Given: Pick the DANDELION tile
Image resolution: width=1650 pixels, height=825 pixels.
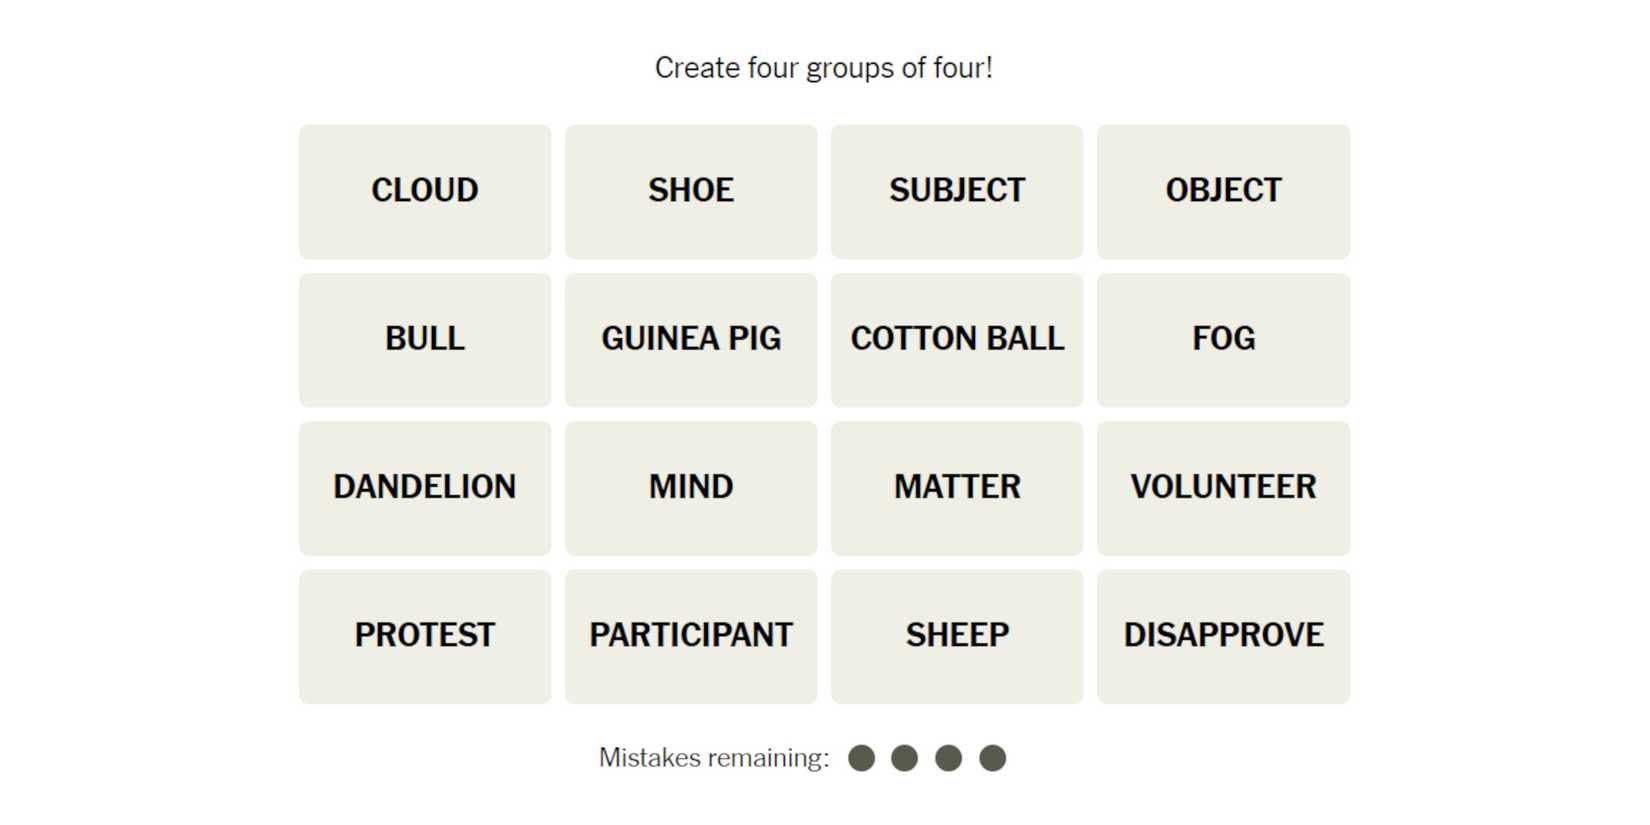Looking at the screenshot, I should coord(424,487).
